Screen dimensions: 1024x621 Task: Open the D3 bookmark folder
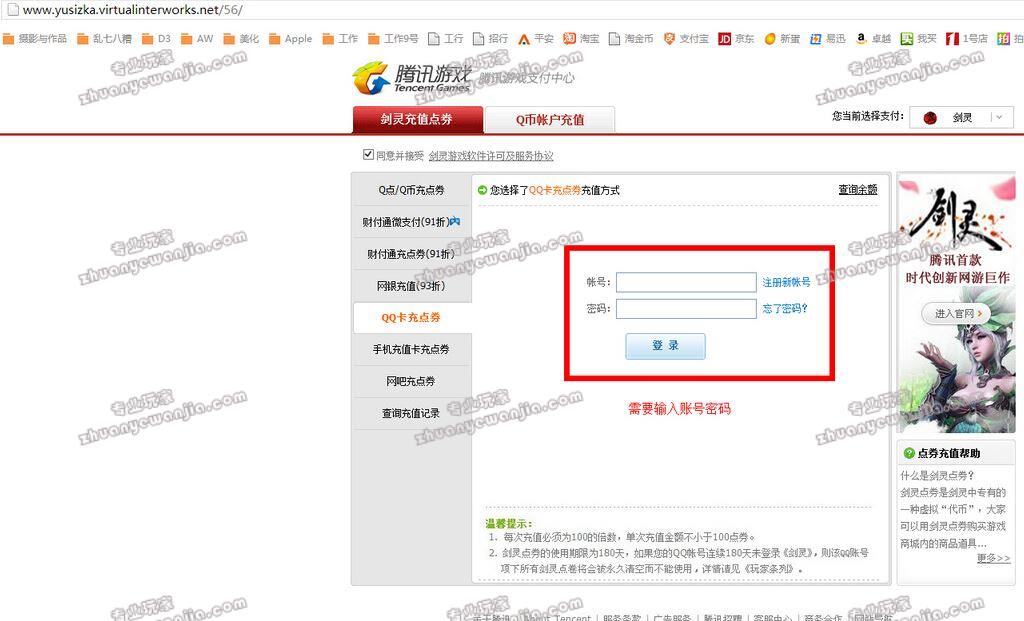(x=156, y=39)
